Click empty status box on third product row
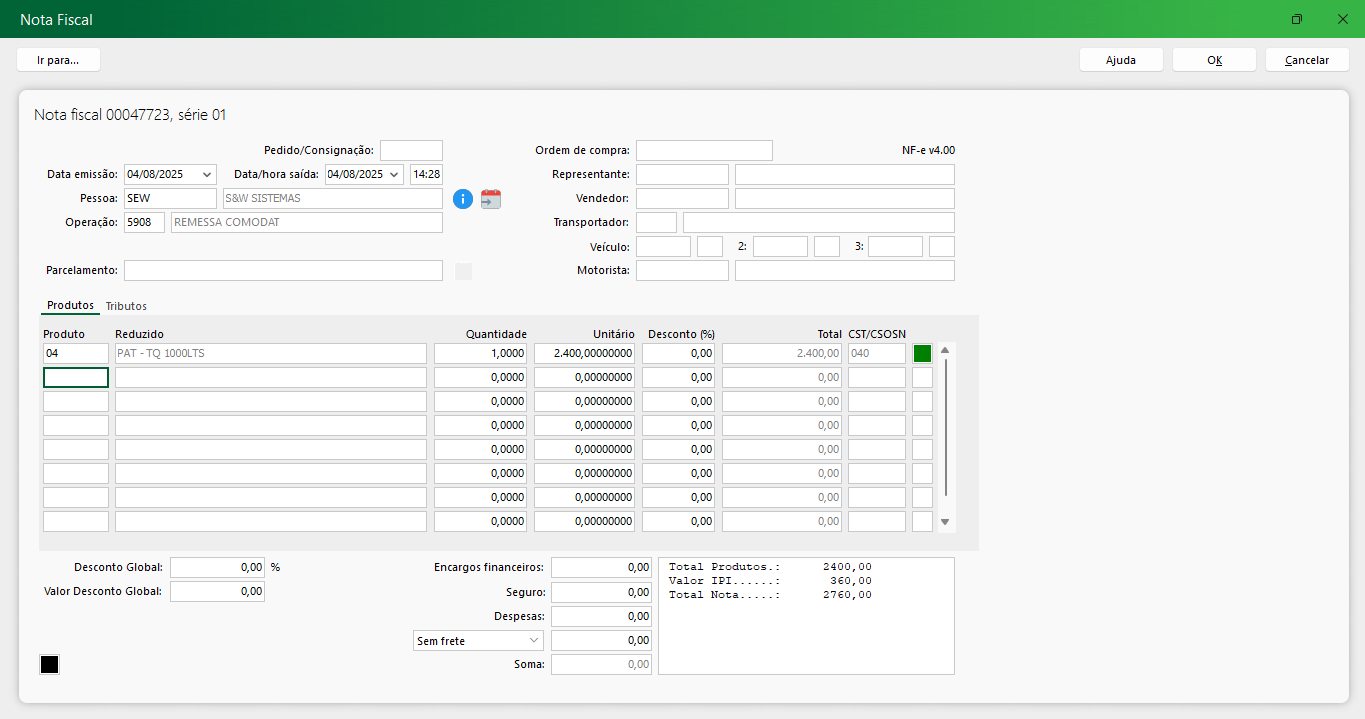Viewport: 1365px width, 719px height. [922, 401]
